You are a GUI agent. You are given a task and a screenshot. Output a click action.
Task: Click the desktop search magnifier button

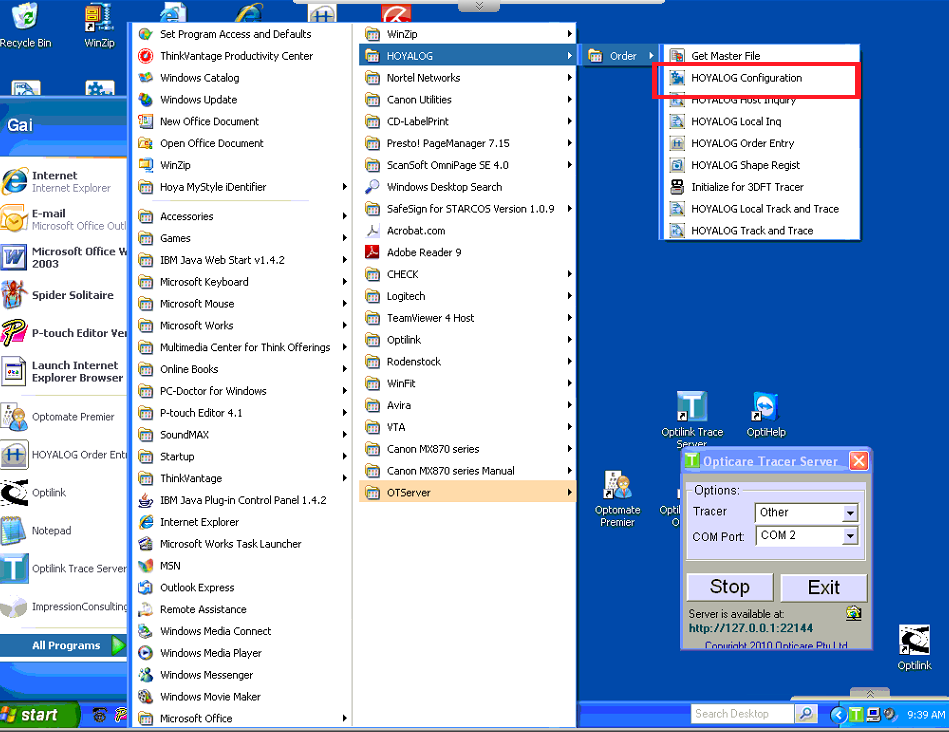pyautogui.click(x=806, y=714)
